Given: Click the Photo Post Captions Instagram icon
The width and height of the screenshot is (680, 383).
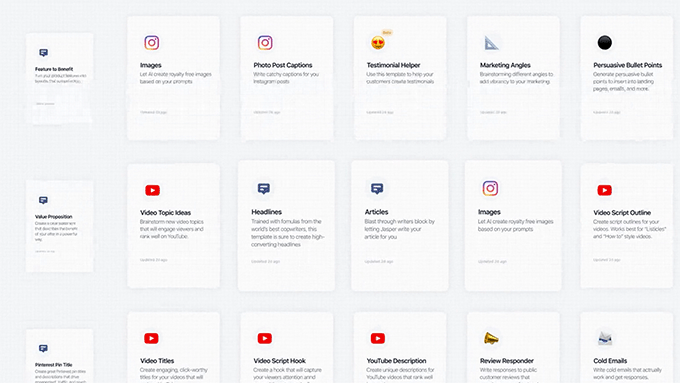Looking at the screenshot, I should point(265,43).
